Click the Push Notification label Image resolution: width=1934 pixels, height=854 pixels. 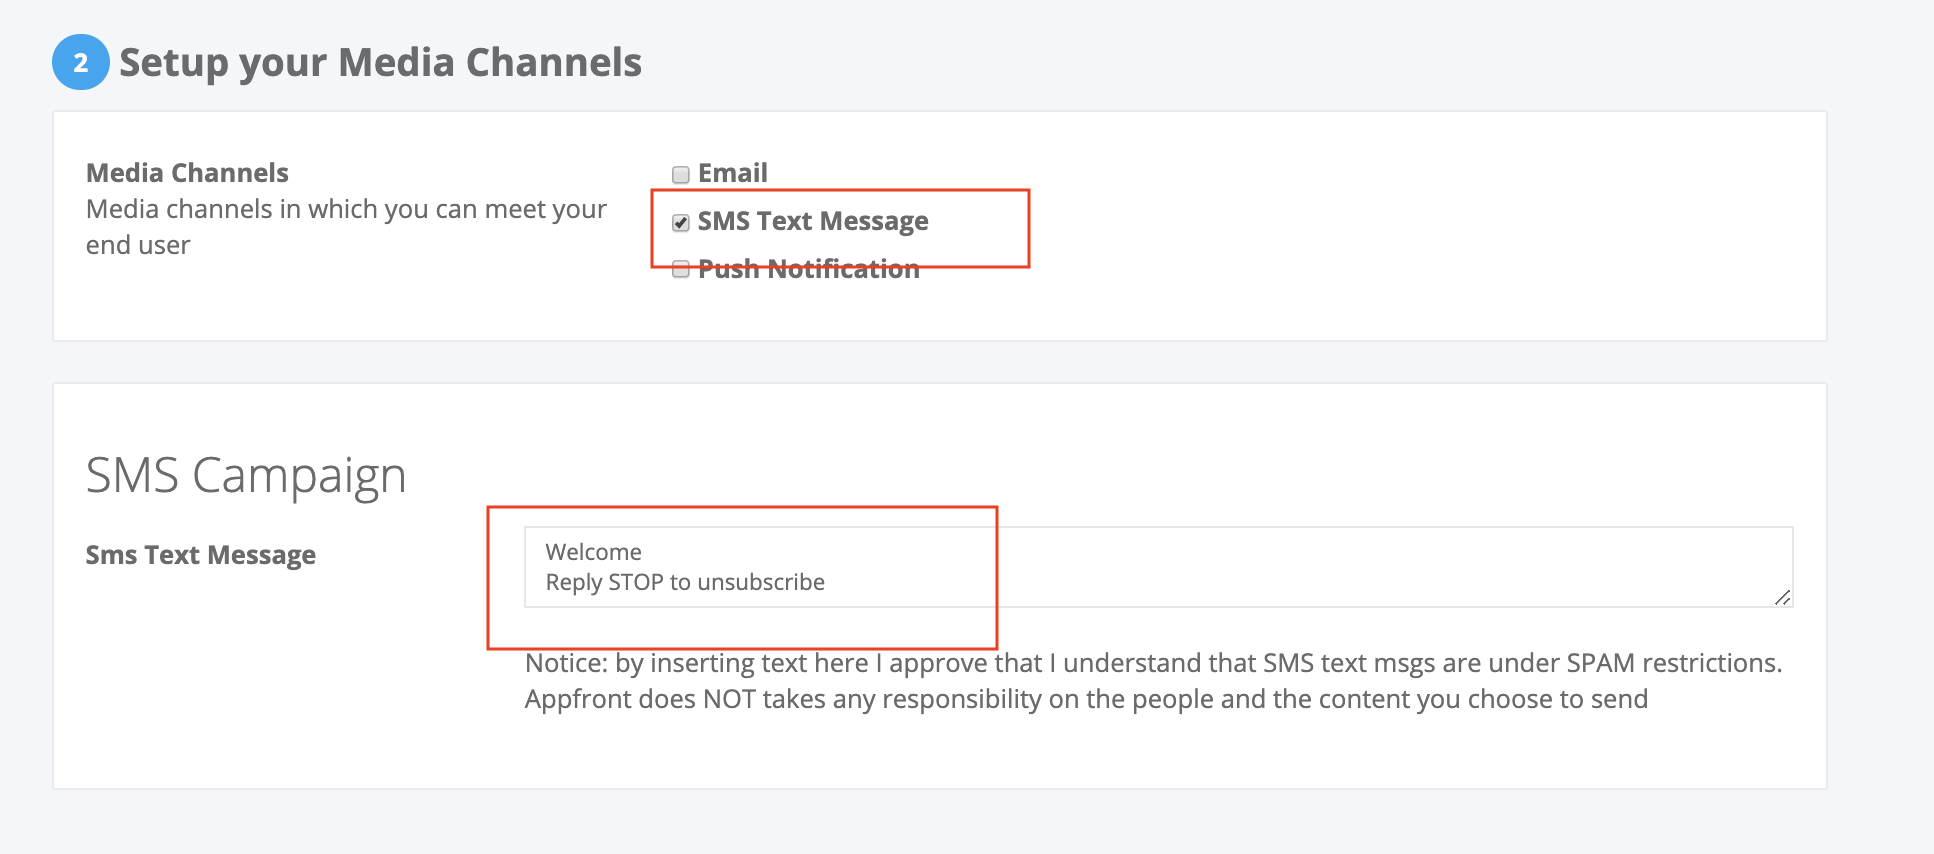coord(808,269)
